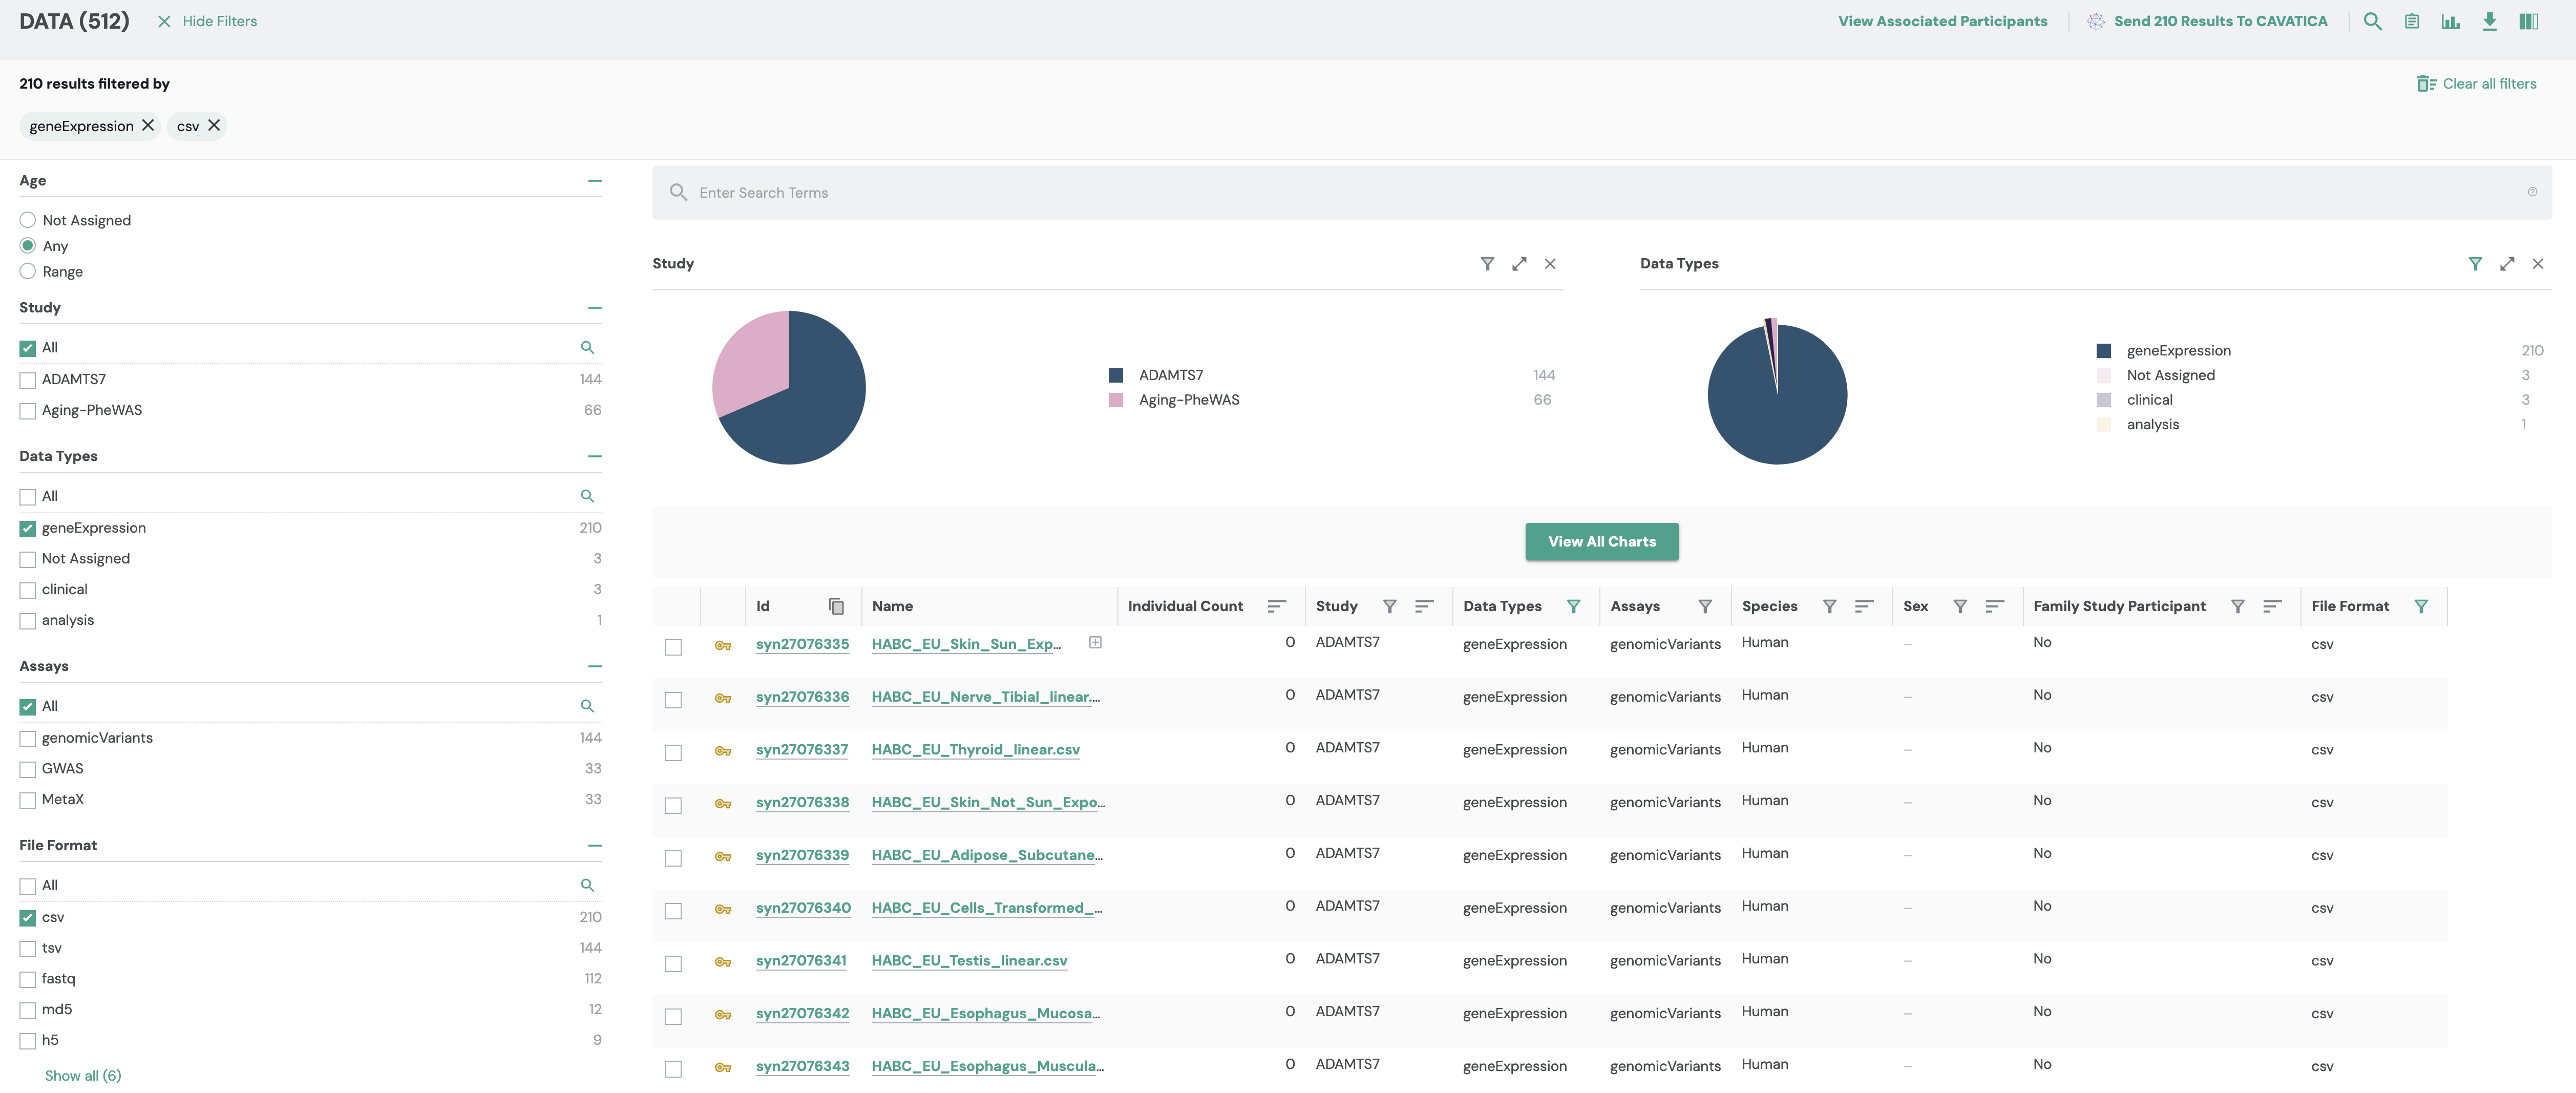Viewport: 2576px width, 1093px height.
Task: Click the filter icon on Study chart
Action: point(1488,264)
